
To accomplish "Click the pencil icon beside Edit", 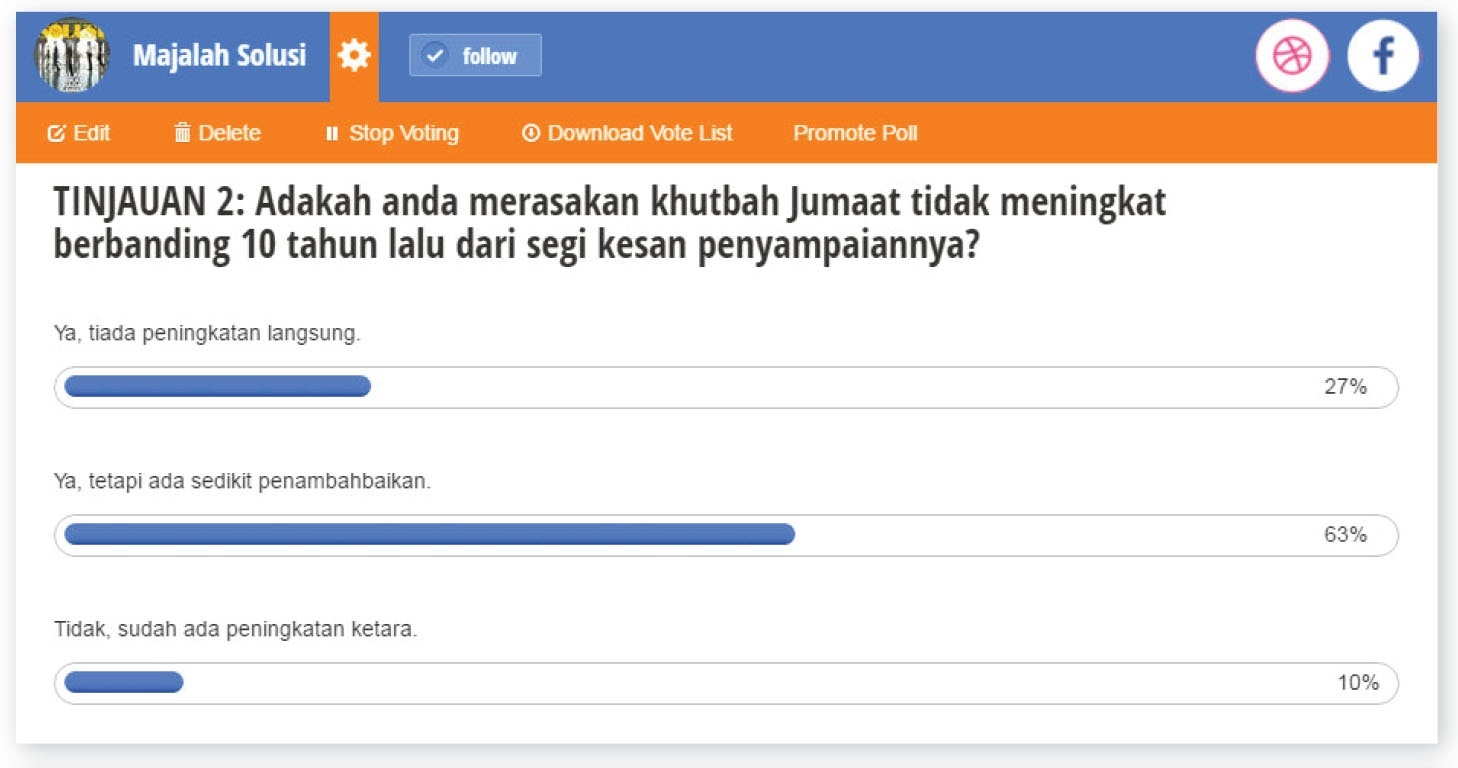I will click(x=57, y=133).
